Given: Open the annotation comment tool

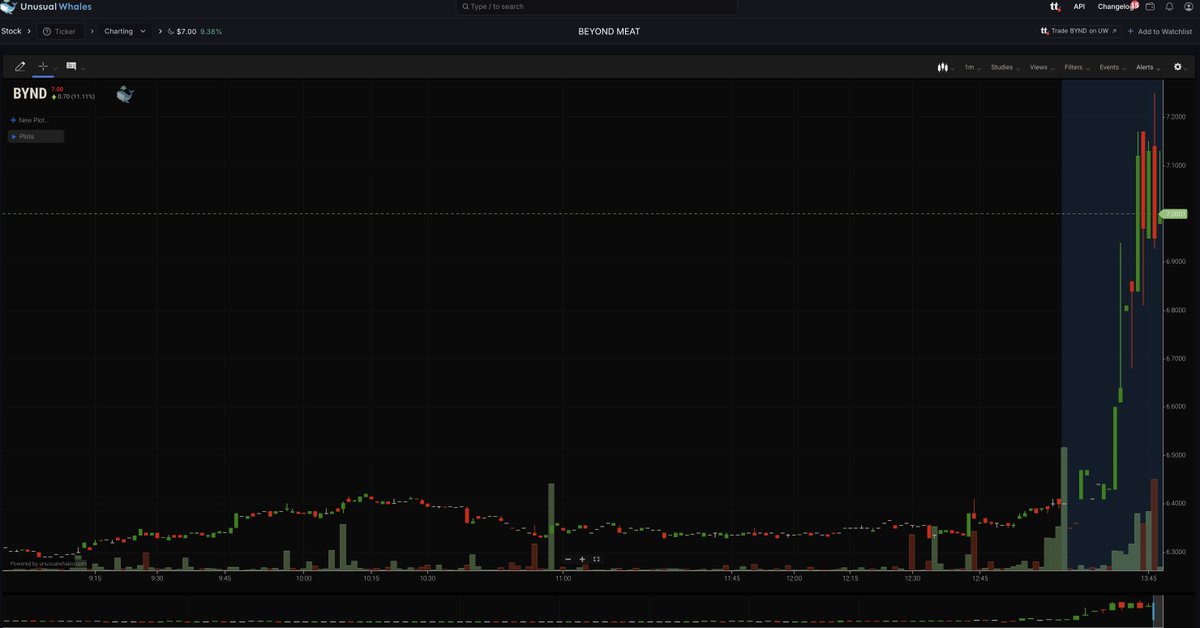Looking at the screenshot, I should [71, 67].
